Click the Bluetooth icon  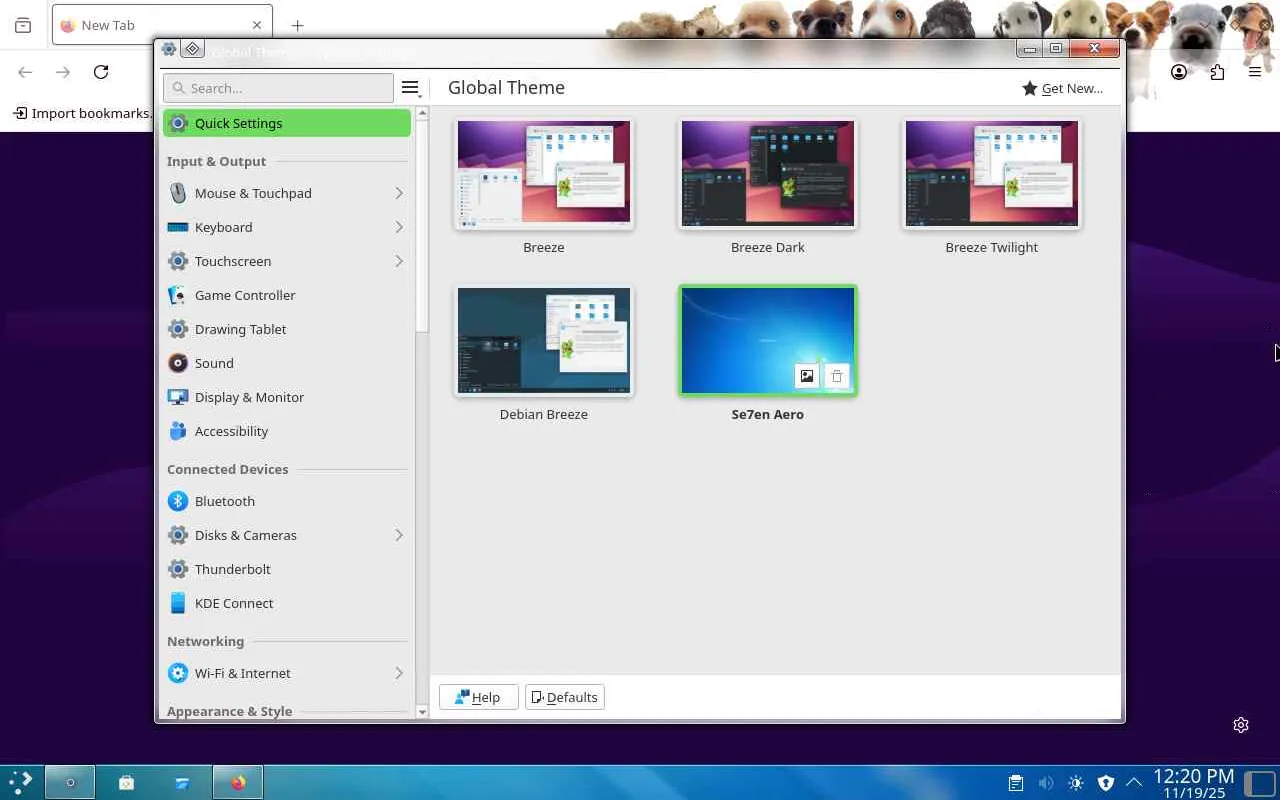[x=178, y=501]
